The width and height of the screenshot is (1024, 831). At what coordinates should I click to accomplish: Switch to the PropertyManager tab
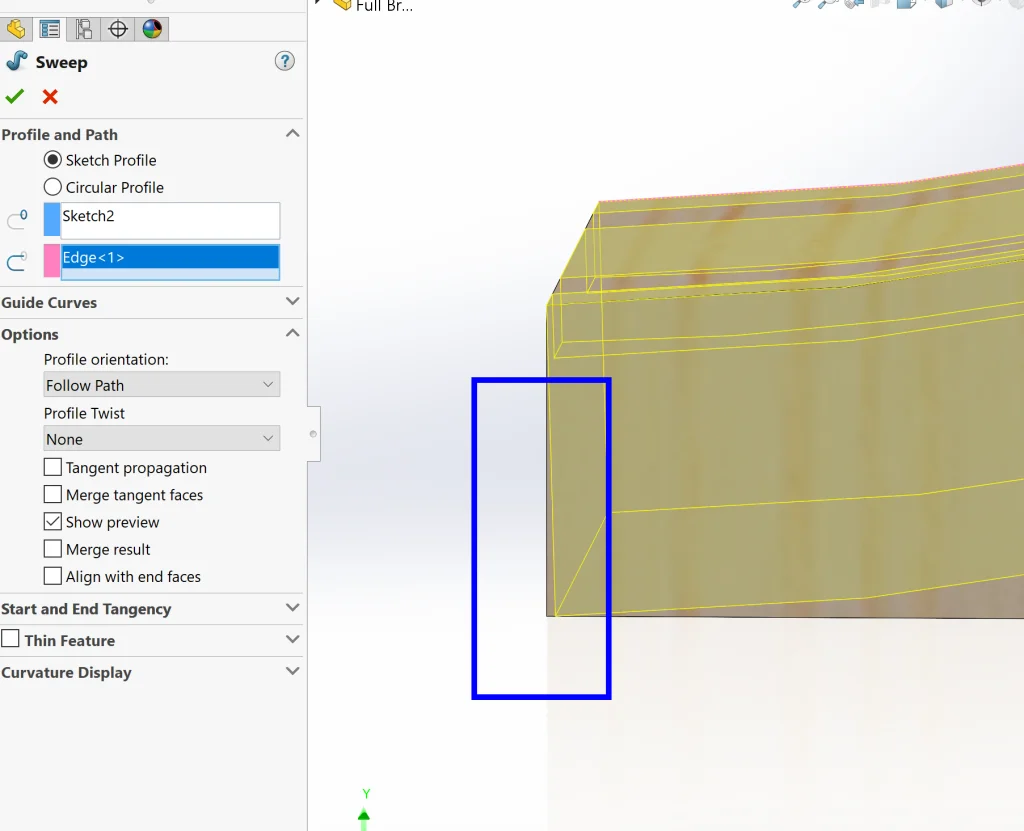coord(50,29)
